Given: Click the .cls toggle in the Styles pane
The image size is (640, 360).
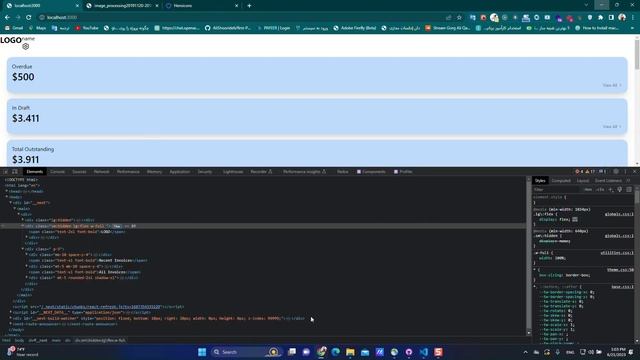Looking at the screenshot, I should pyautogui.click(x=600, y=189).
